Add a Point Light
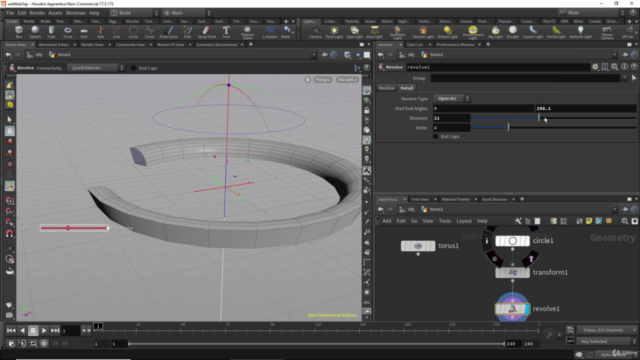 [334, 32]
